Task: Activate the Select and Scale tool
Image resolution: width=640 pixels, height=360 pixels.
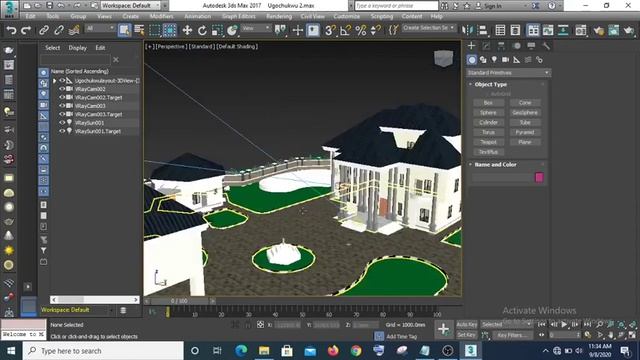Action: pyautogui.click(x=217, y=30)
